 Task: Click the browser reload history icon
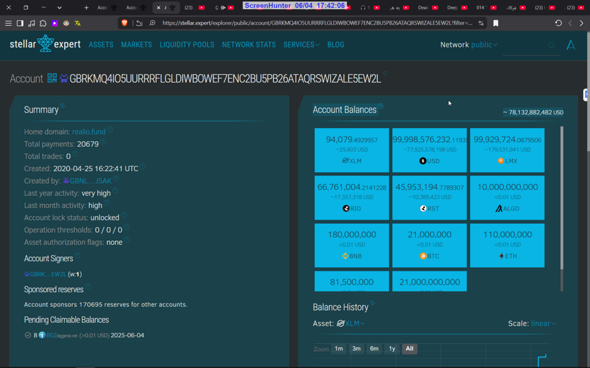(558, 23)
